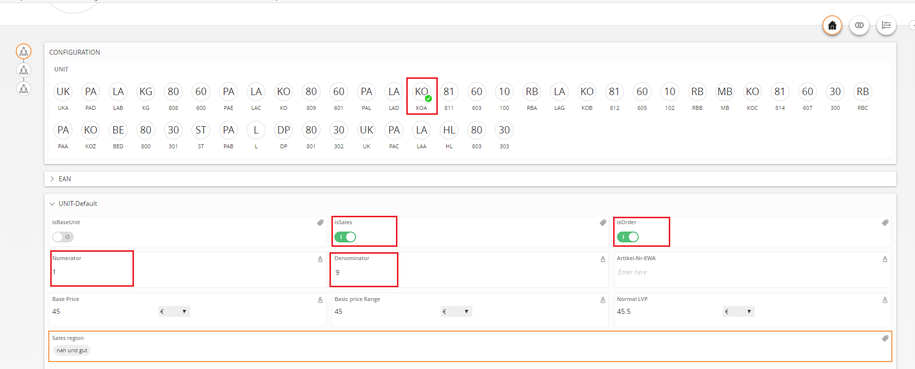Click the tag icon in isSales field

click(603, 222)
